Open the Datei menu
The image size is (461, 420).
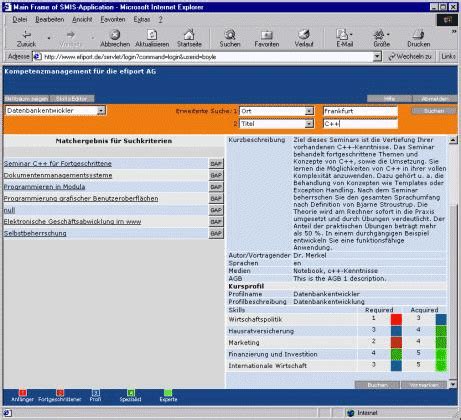(20, 20)
